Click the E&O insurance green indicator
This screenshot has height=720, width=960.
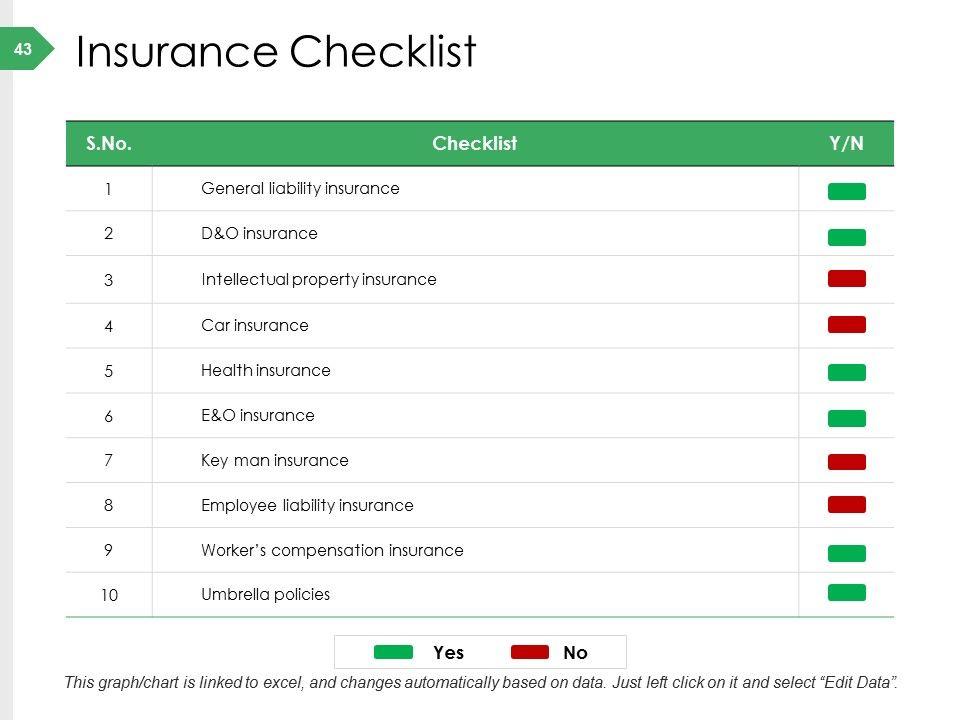pyautogui.click(x=846, y=418)
